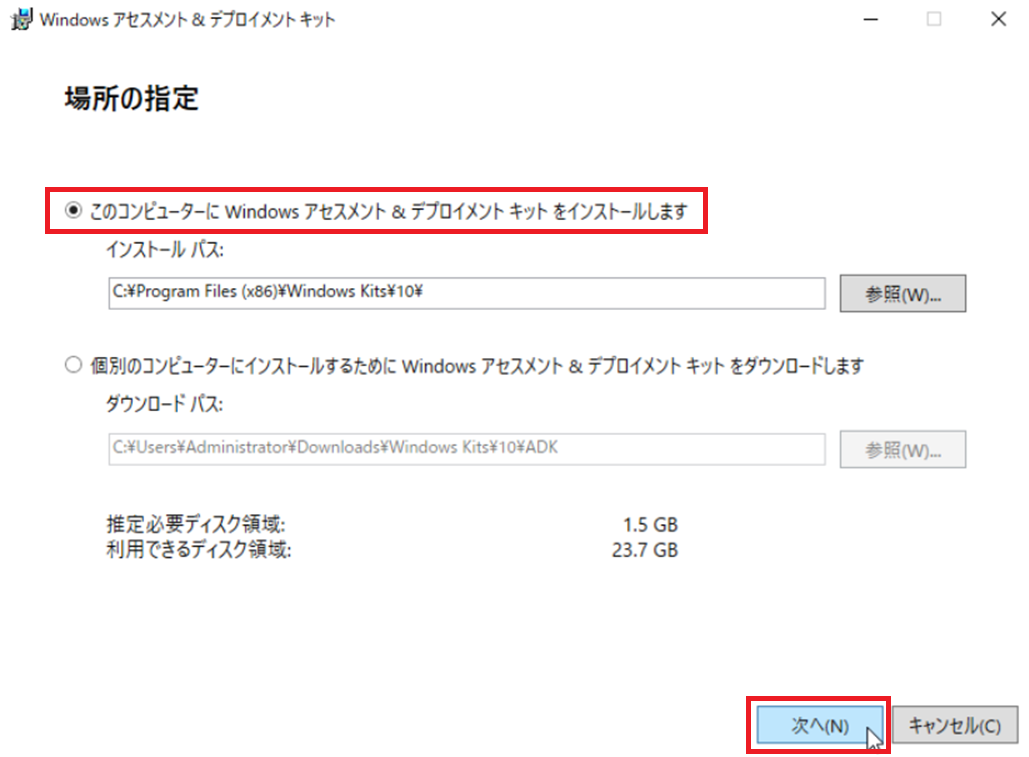Click the 場所の指定 heading
1029x757 pixels.
(131, 98)
